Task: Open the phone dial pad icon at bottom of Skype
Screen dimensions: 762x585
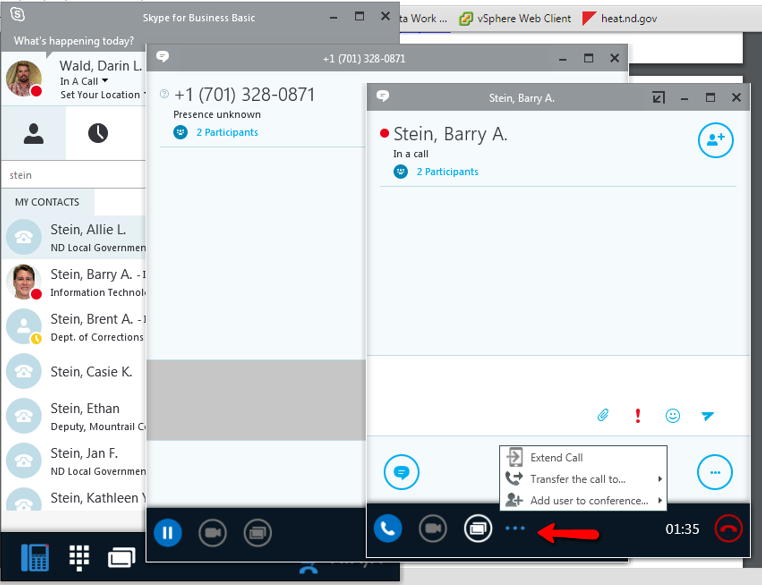Action: coord(35,557)
